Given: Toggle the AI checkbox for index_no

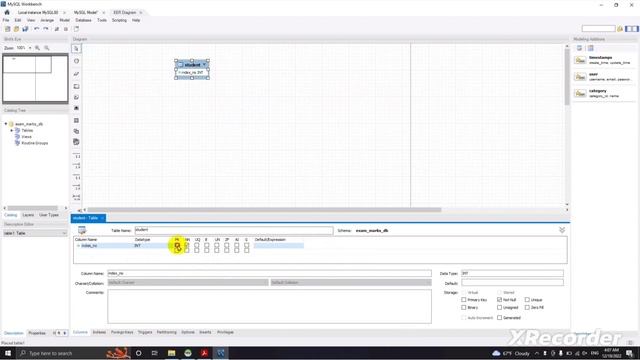Looking at the screenshot, I should 237,246.
